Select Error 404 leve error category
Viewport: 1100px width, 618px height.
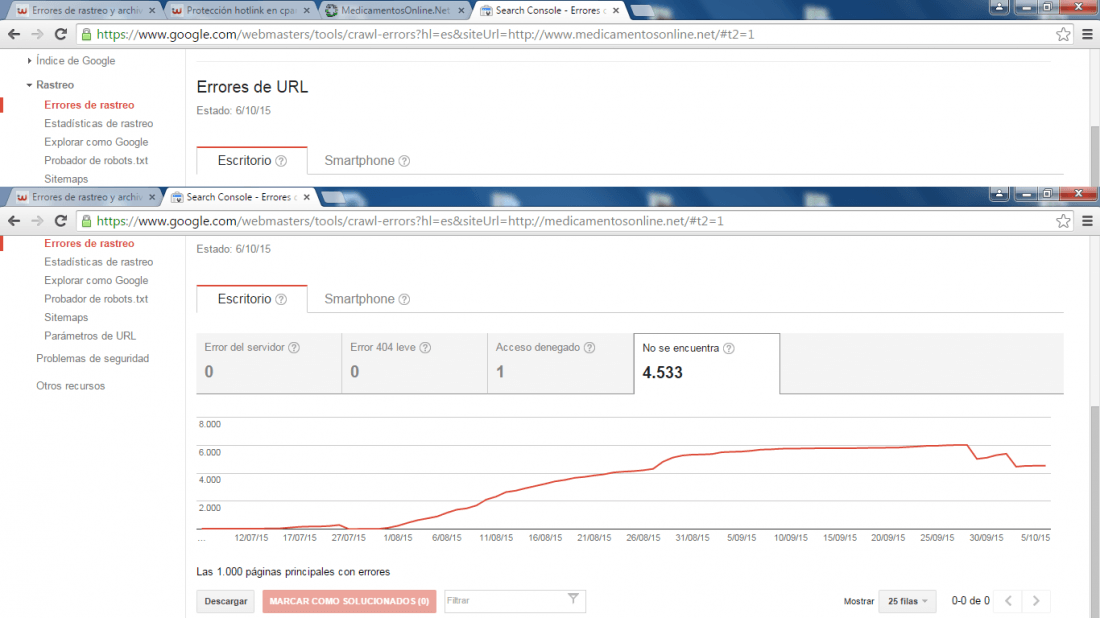[415, 363]
